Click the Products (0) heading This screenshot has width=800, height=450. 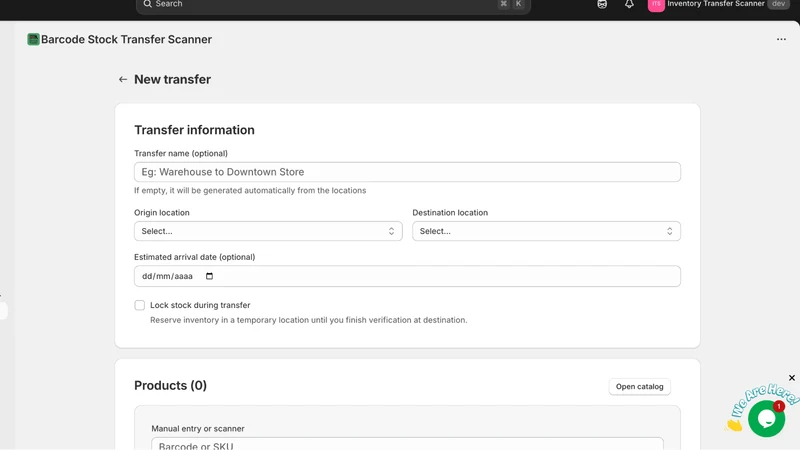click(x=170, y=385)
